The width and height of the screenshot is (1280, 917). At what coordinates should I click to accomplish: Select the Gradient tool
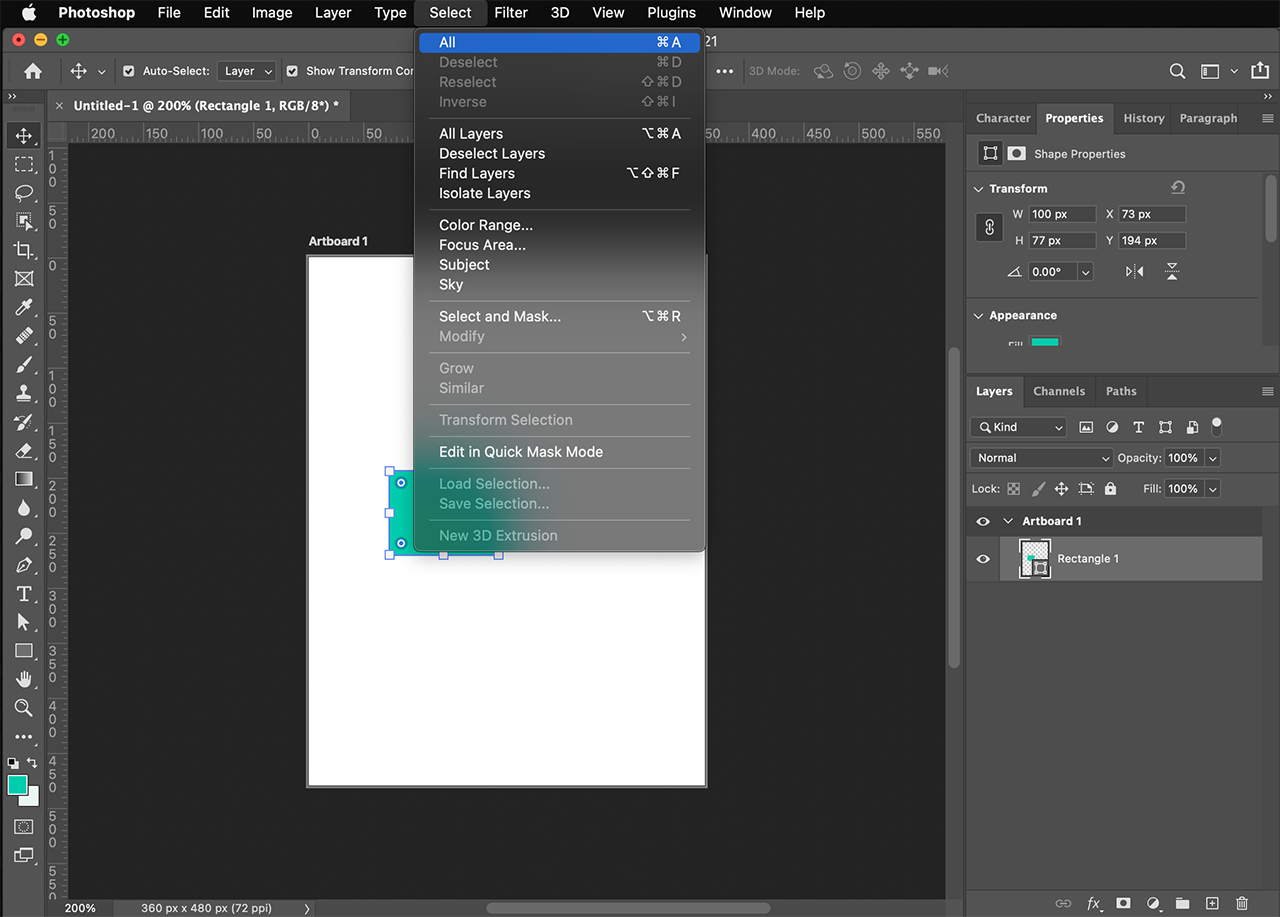[24, 479]
